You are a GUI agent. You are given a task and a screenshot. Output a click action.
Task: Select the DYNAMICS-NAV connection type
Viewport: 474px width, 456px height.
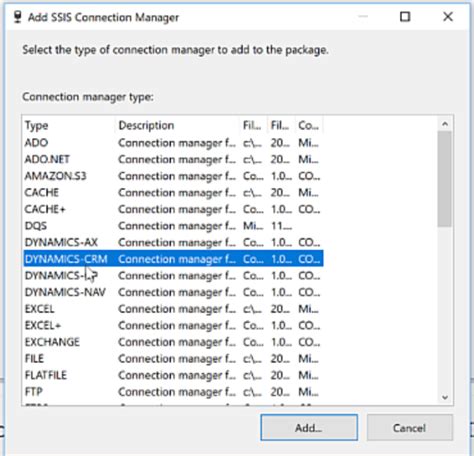tap(173, 292)
